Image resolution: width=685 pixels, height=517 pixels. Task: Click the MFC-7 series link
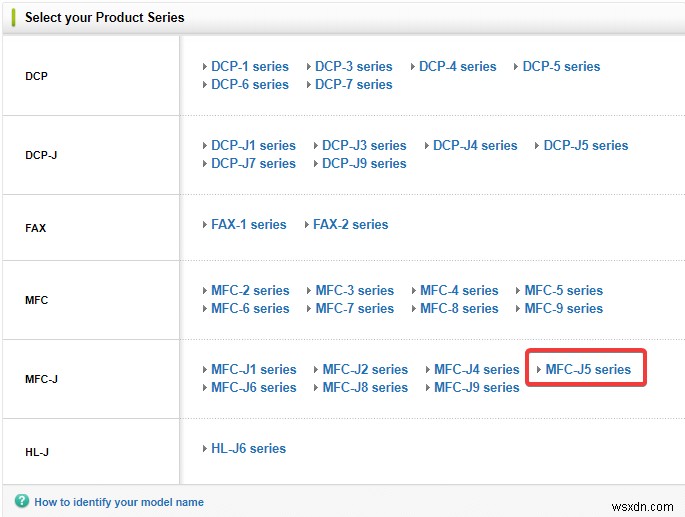(354, 308)
